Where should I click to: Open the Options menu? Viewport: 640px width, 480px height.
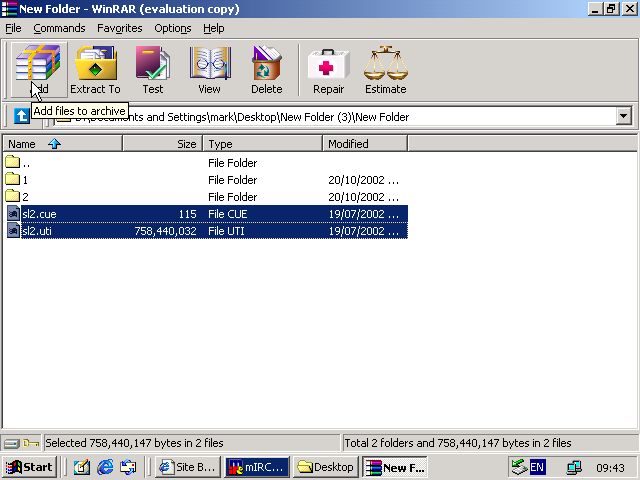pos(173,28)
